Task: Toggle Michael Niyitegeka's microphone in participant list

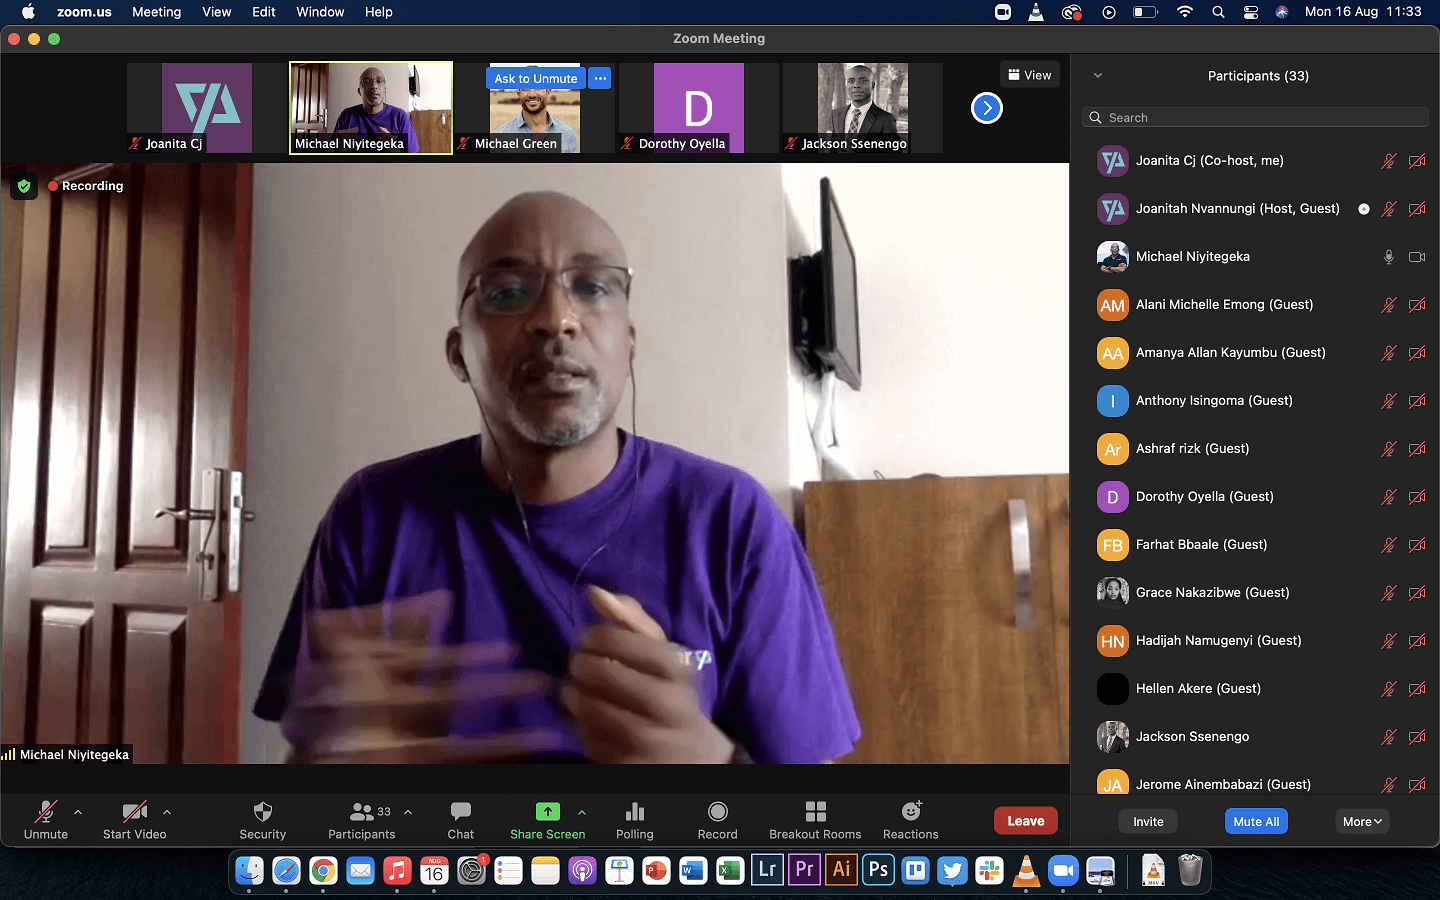Action: coord(1388,257)
